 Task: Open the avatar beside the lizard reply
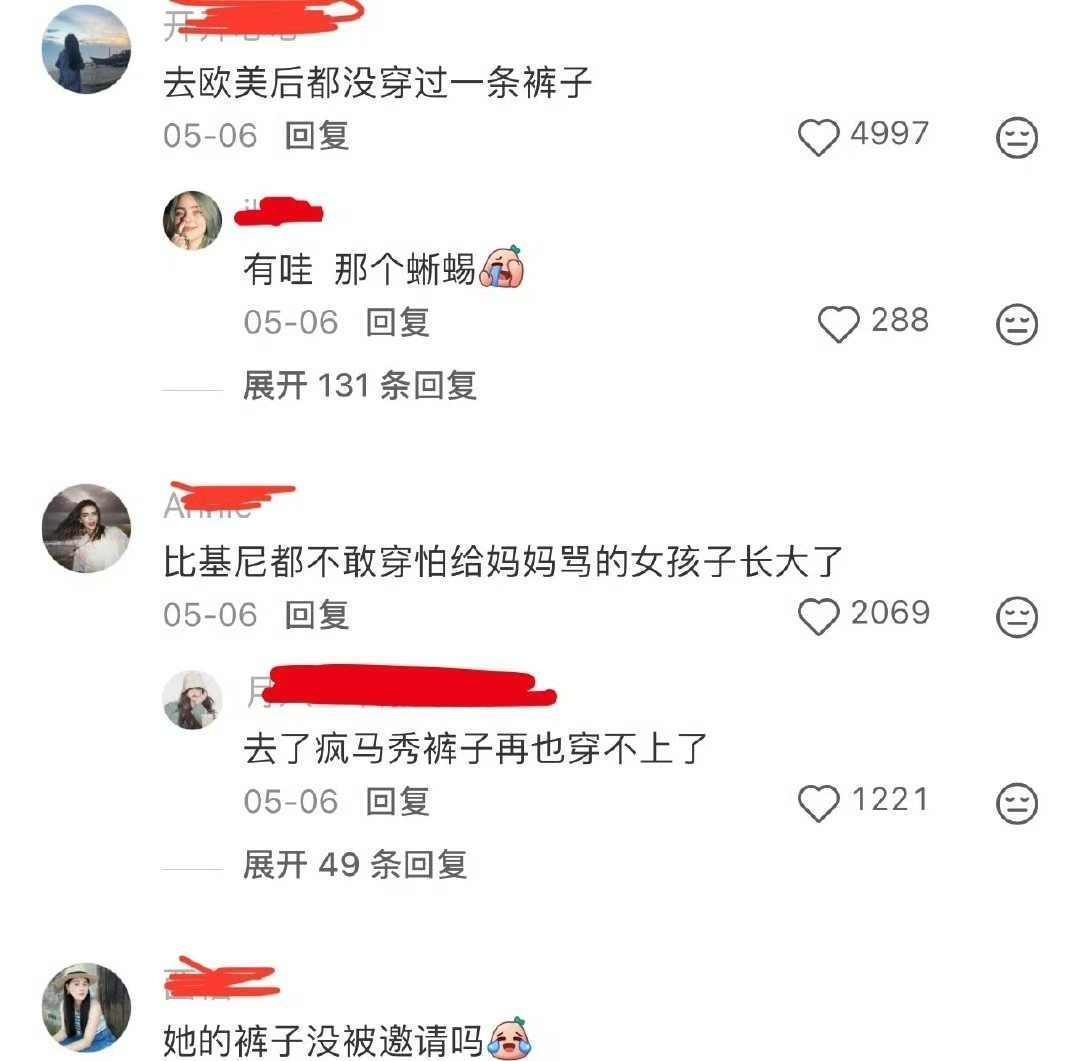[x=192, y=220]
